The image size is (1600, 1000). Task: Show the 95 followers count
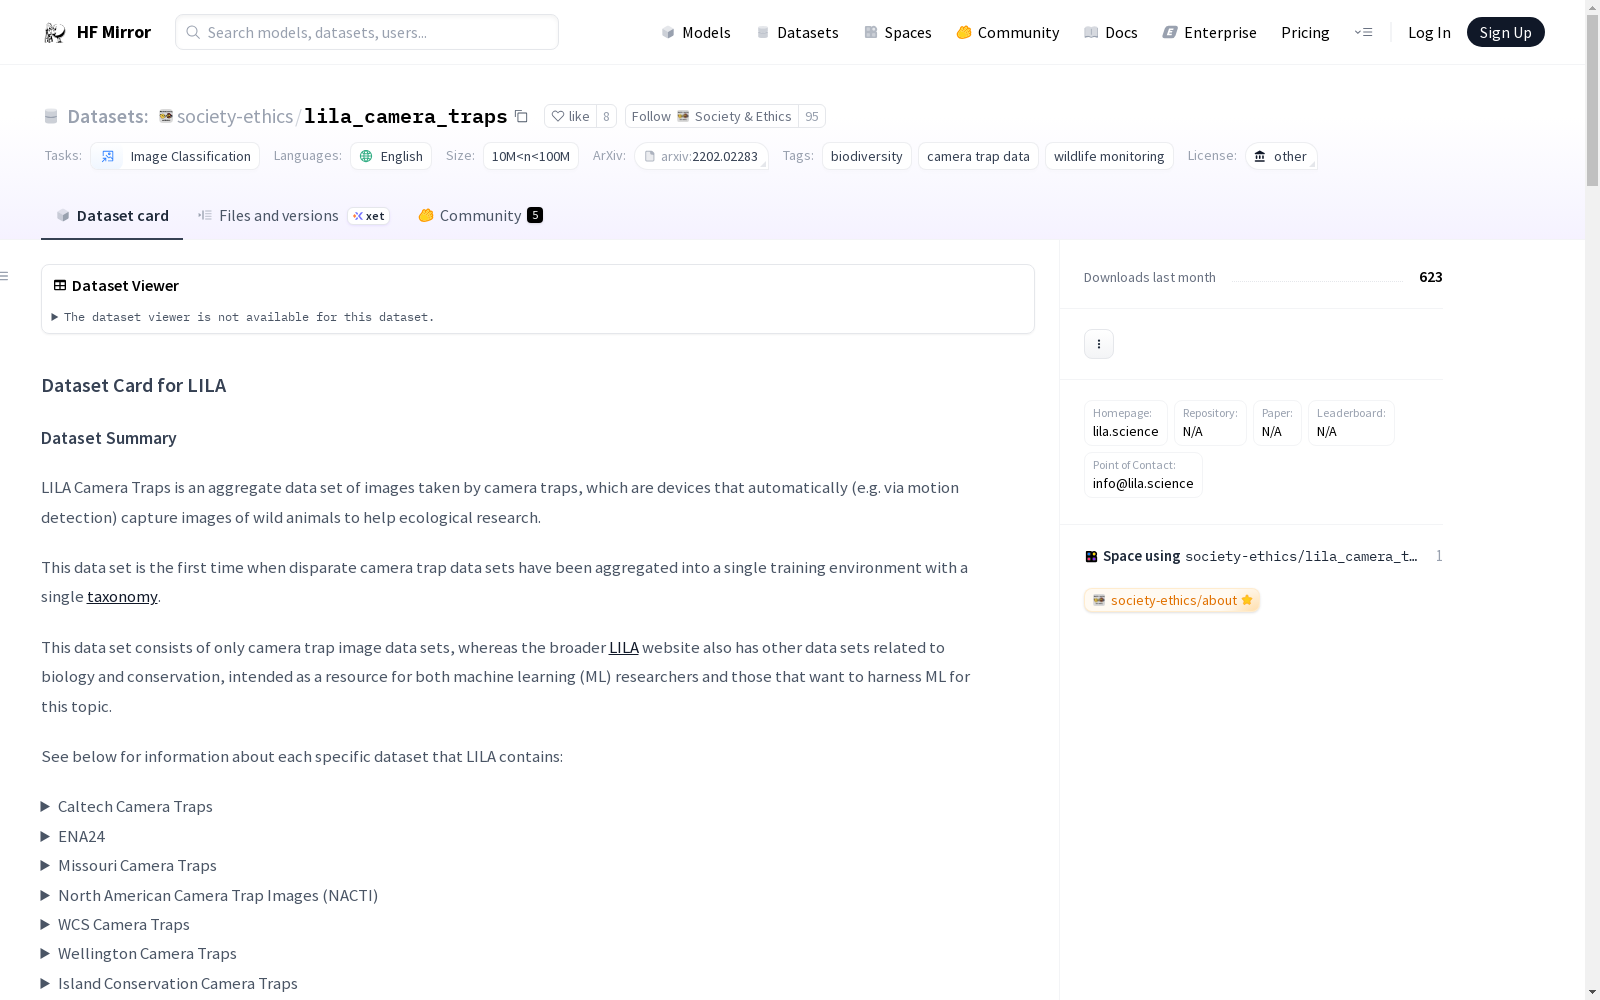tap(812, 116)
